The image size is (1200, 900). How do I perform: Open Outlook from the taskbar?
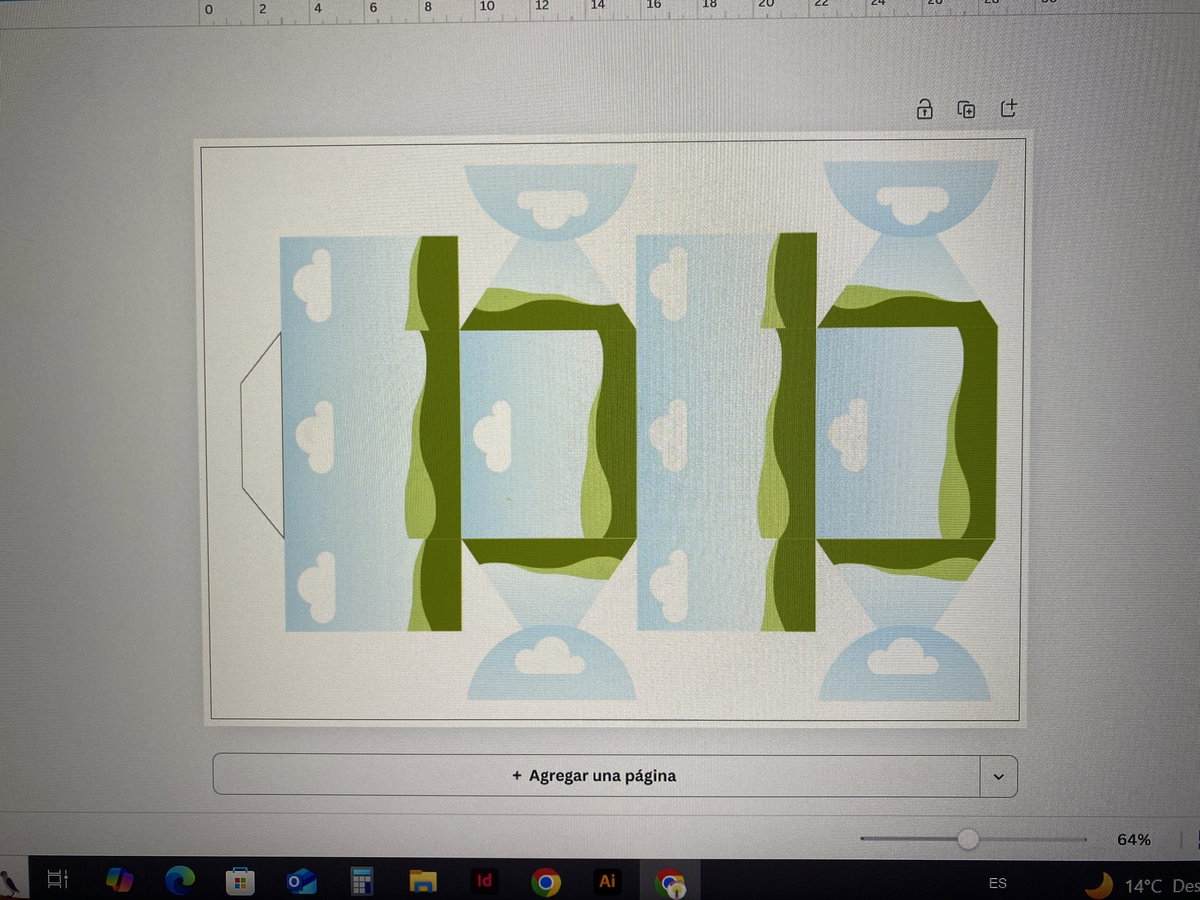point(301,881)
